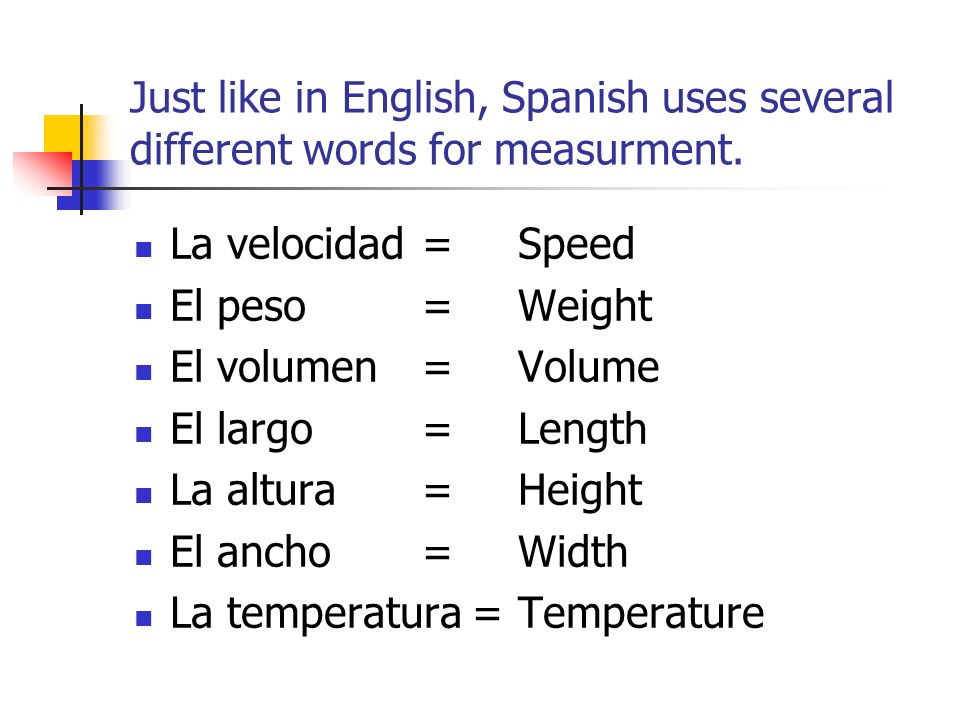Click the bullet beside La velocidad
Viewport: 960px width, 720px height.
pos(144,249)
